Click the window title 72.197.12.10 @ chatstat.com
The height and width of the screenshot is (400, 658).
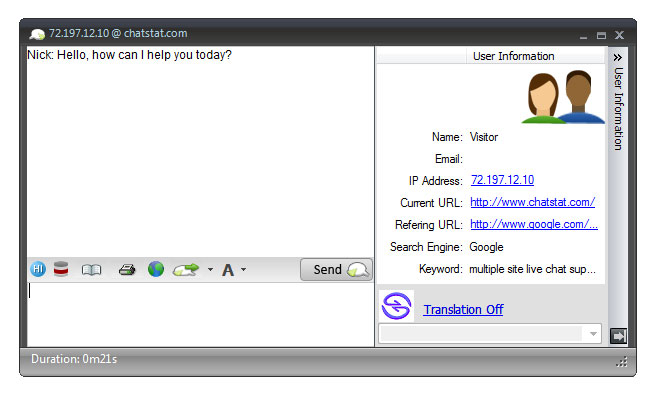click(x=118, y=33)
